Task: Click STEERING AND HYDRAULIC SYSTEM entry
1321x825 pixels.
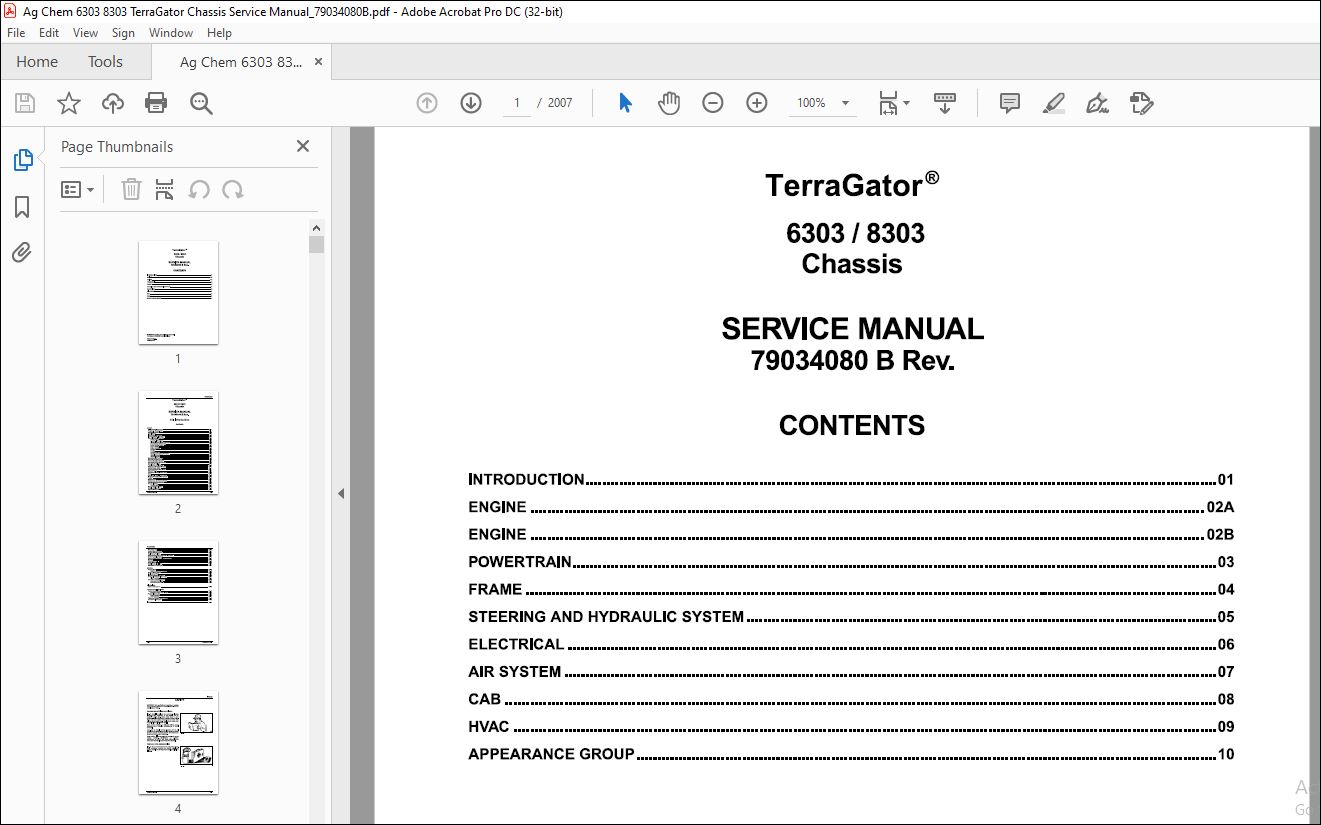Action: tap(851, 617)
